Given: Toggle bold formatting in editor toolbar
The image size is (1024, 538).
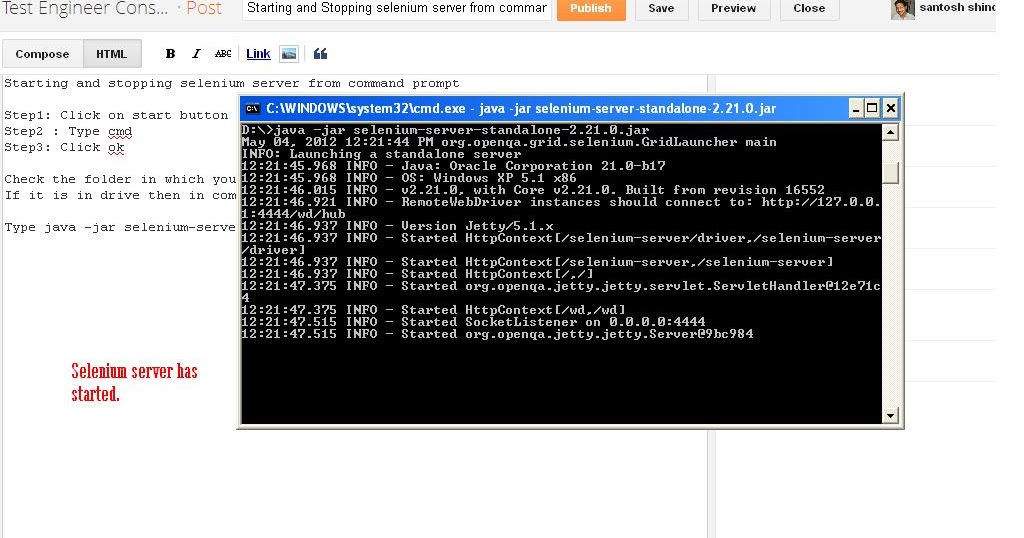Looking at the screenshot, I should (x=170, y=54).
